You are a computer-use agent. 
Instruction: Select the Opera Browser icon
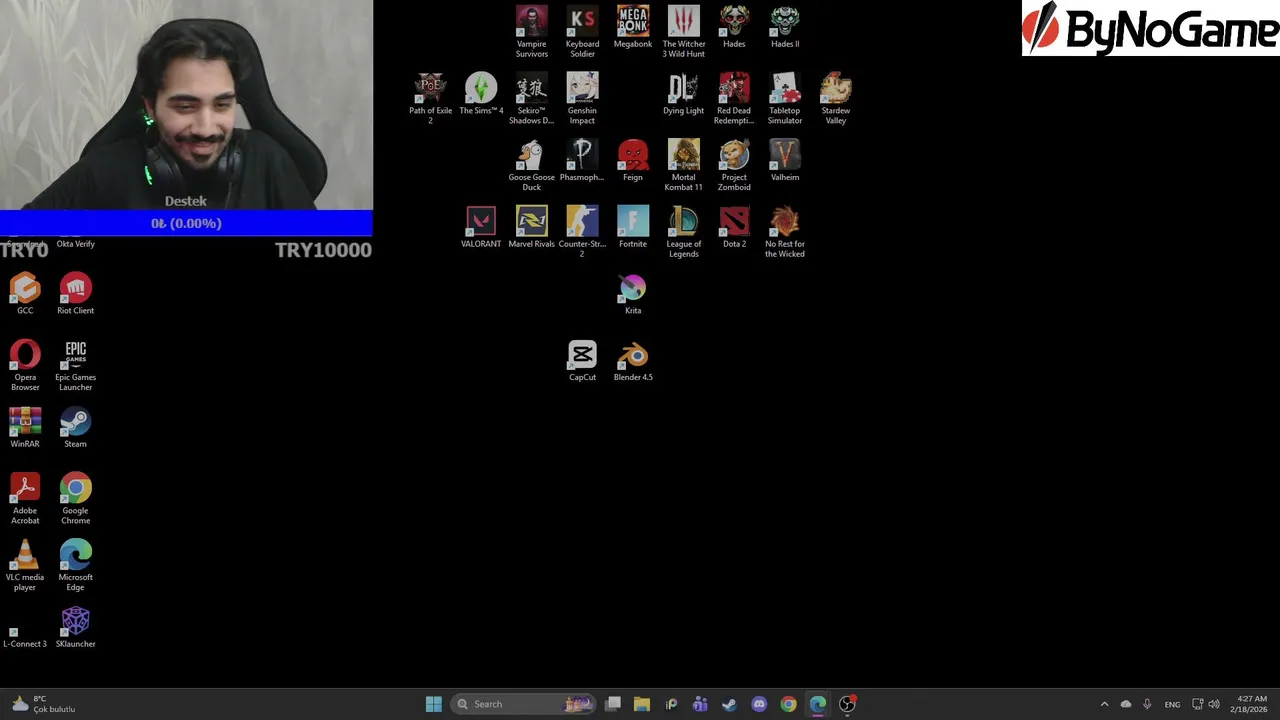tap(25, 365)
